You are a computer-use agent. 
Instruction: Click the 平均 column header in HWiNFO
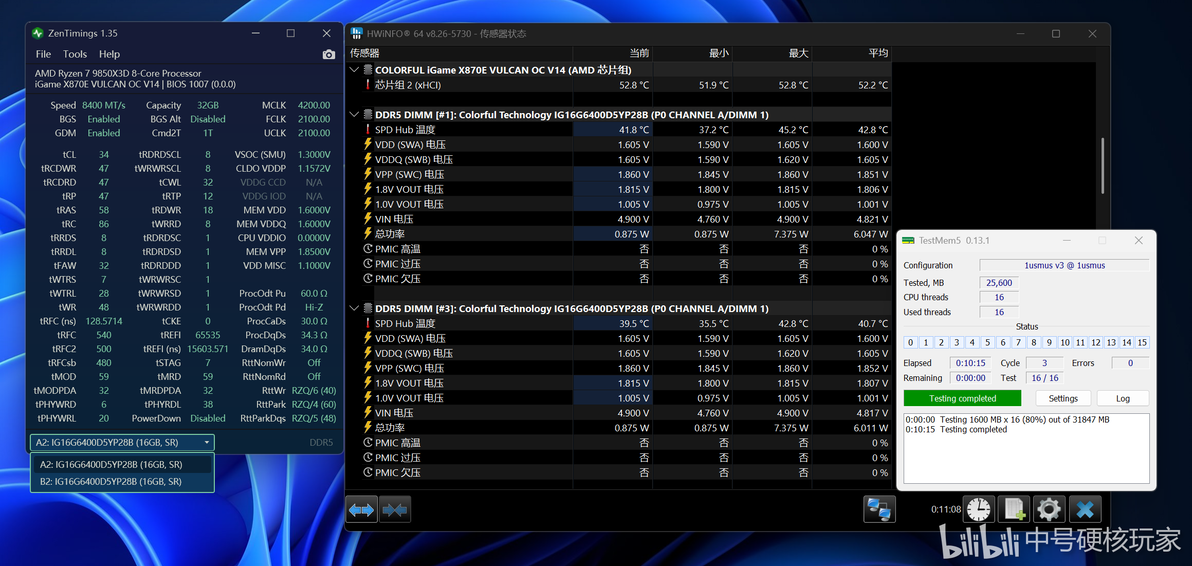point(878,53)
